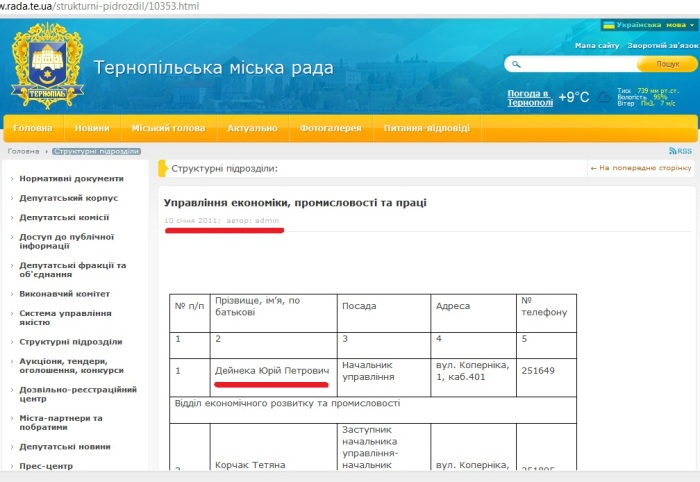
Task: Open the Українська мова language dropdown
Action: click(650, 25)
